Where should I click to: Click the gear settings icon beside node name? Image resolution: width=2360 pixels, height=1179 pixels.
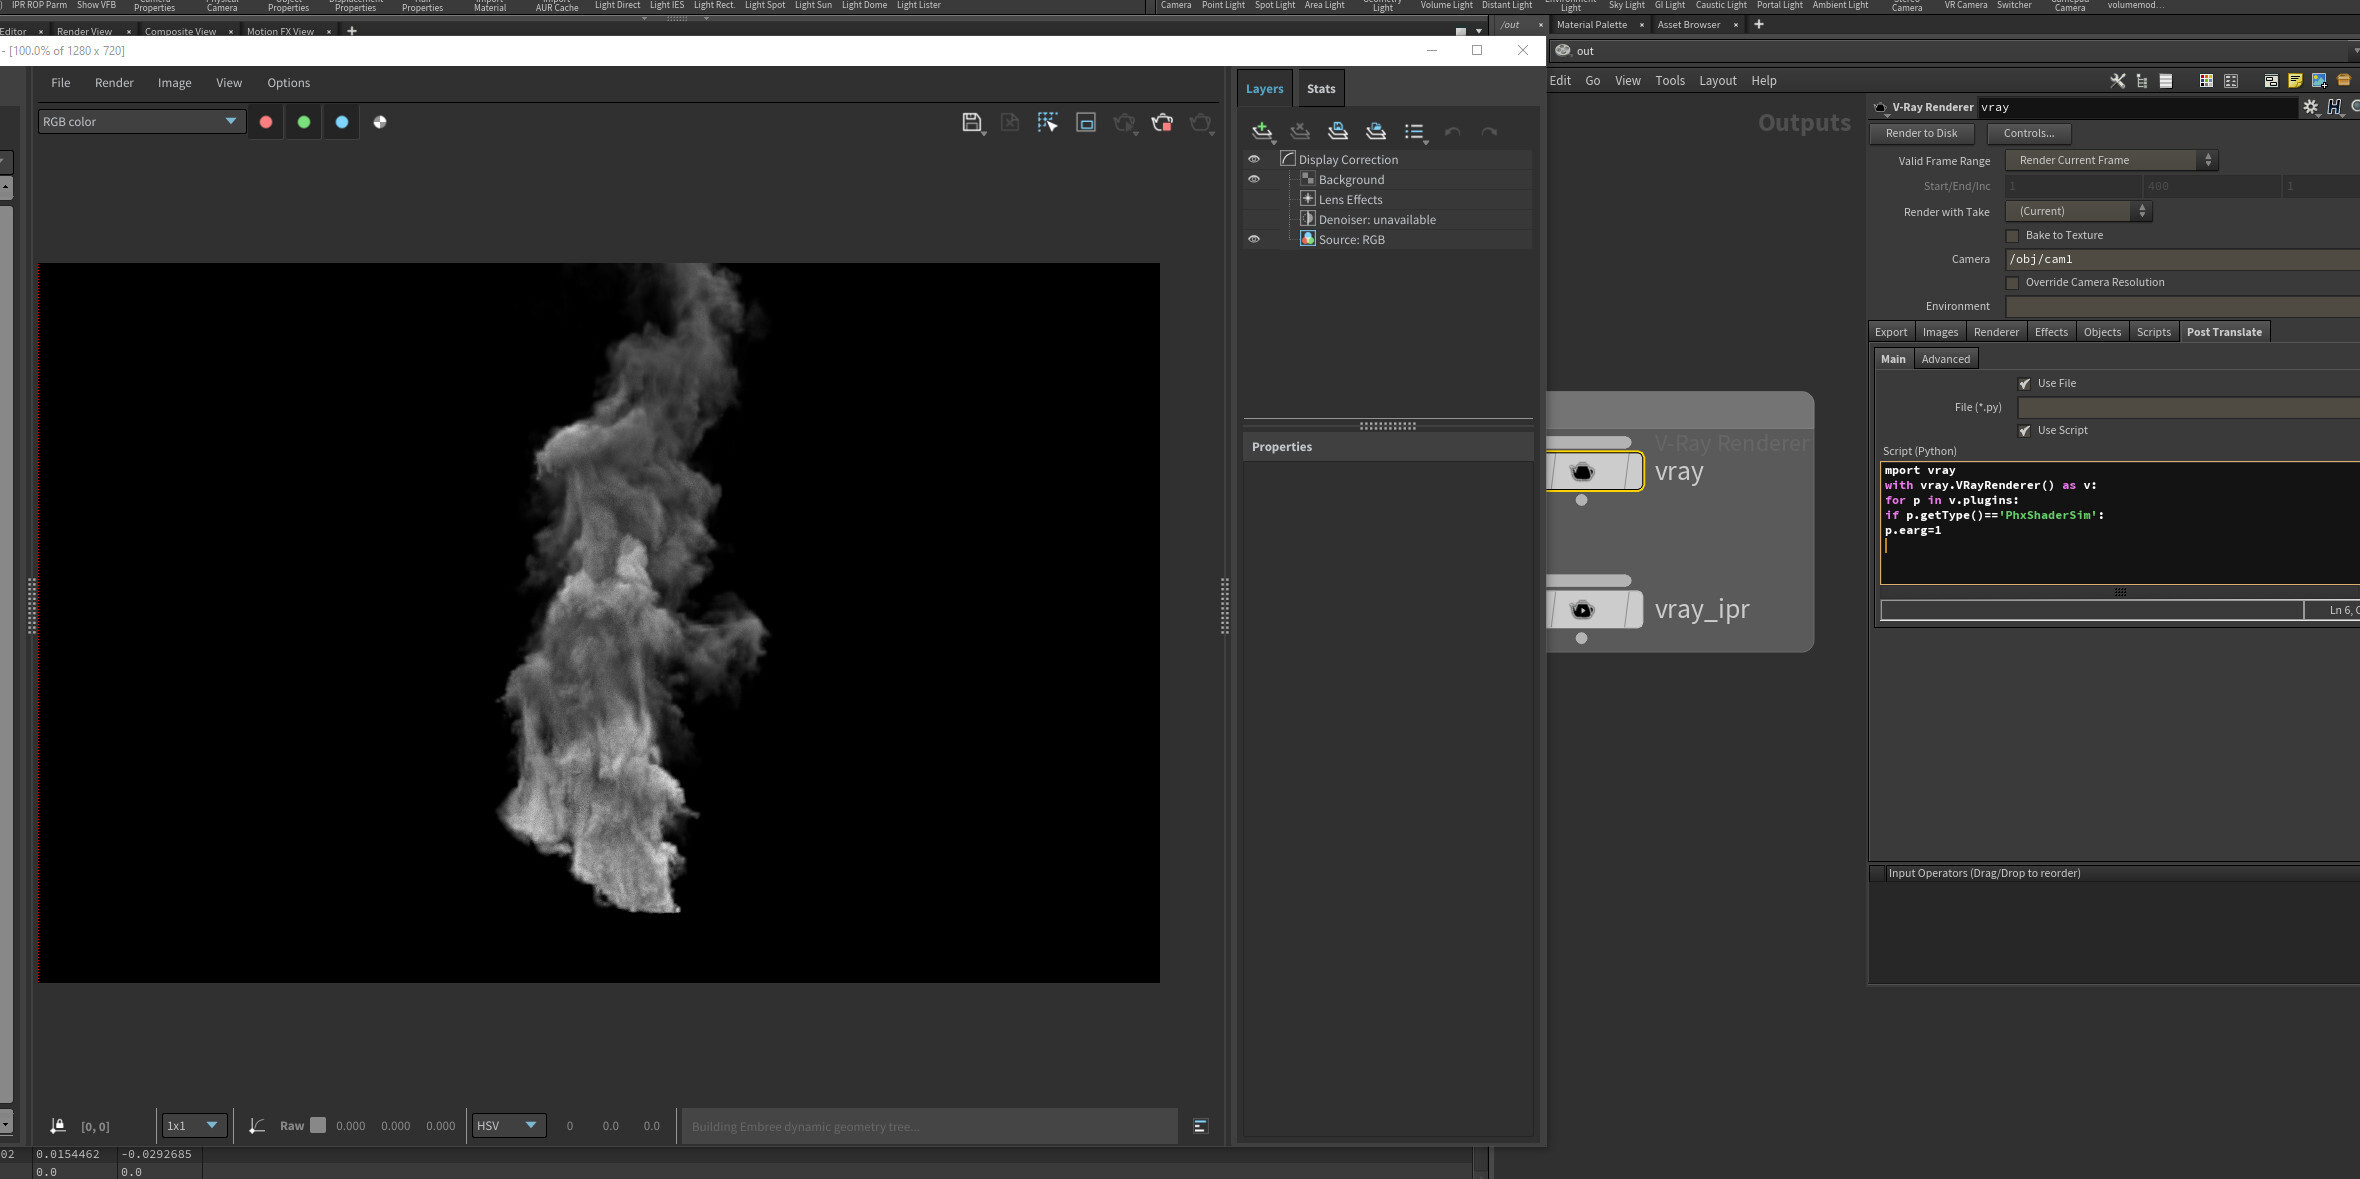coord(2310,107)
